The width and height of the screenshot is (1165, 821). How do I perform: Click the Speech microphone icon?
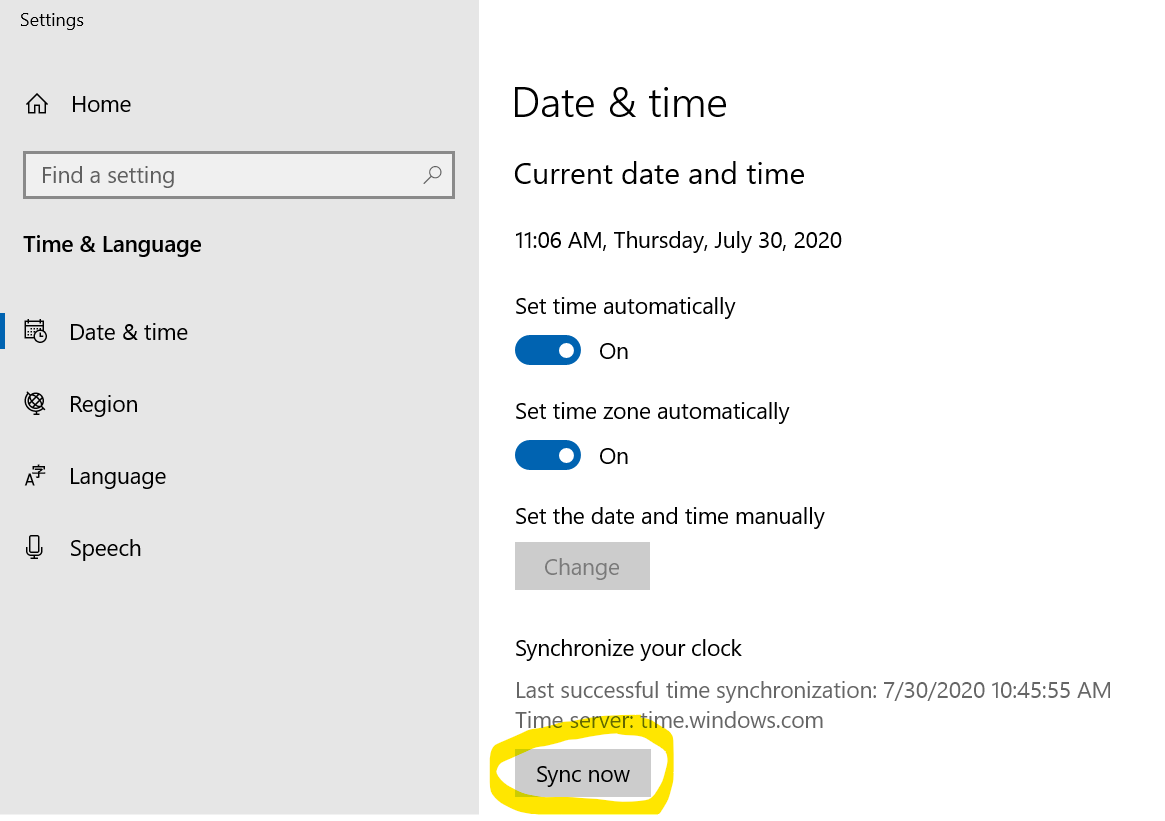tap(36, 548)
